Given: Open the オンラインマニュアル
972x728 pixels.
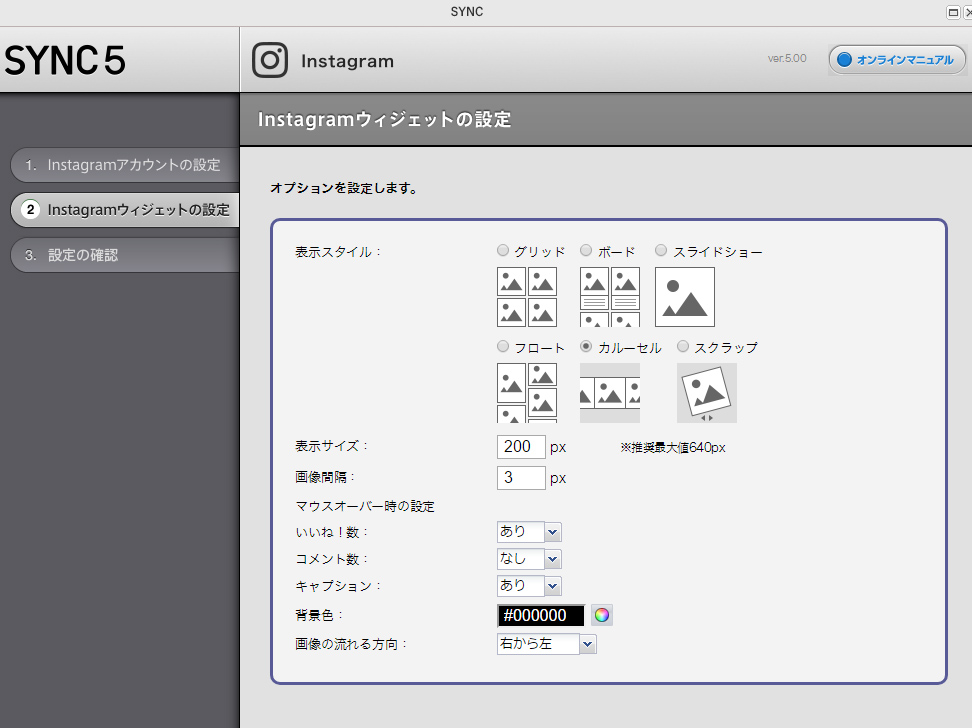Looking at the screenshot, I should (x=896, y=59).
